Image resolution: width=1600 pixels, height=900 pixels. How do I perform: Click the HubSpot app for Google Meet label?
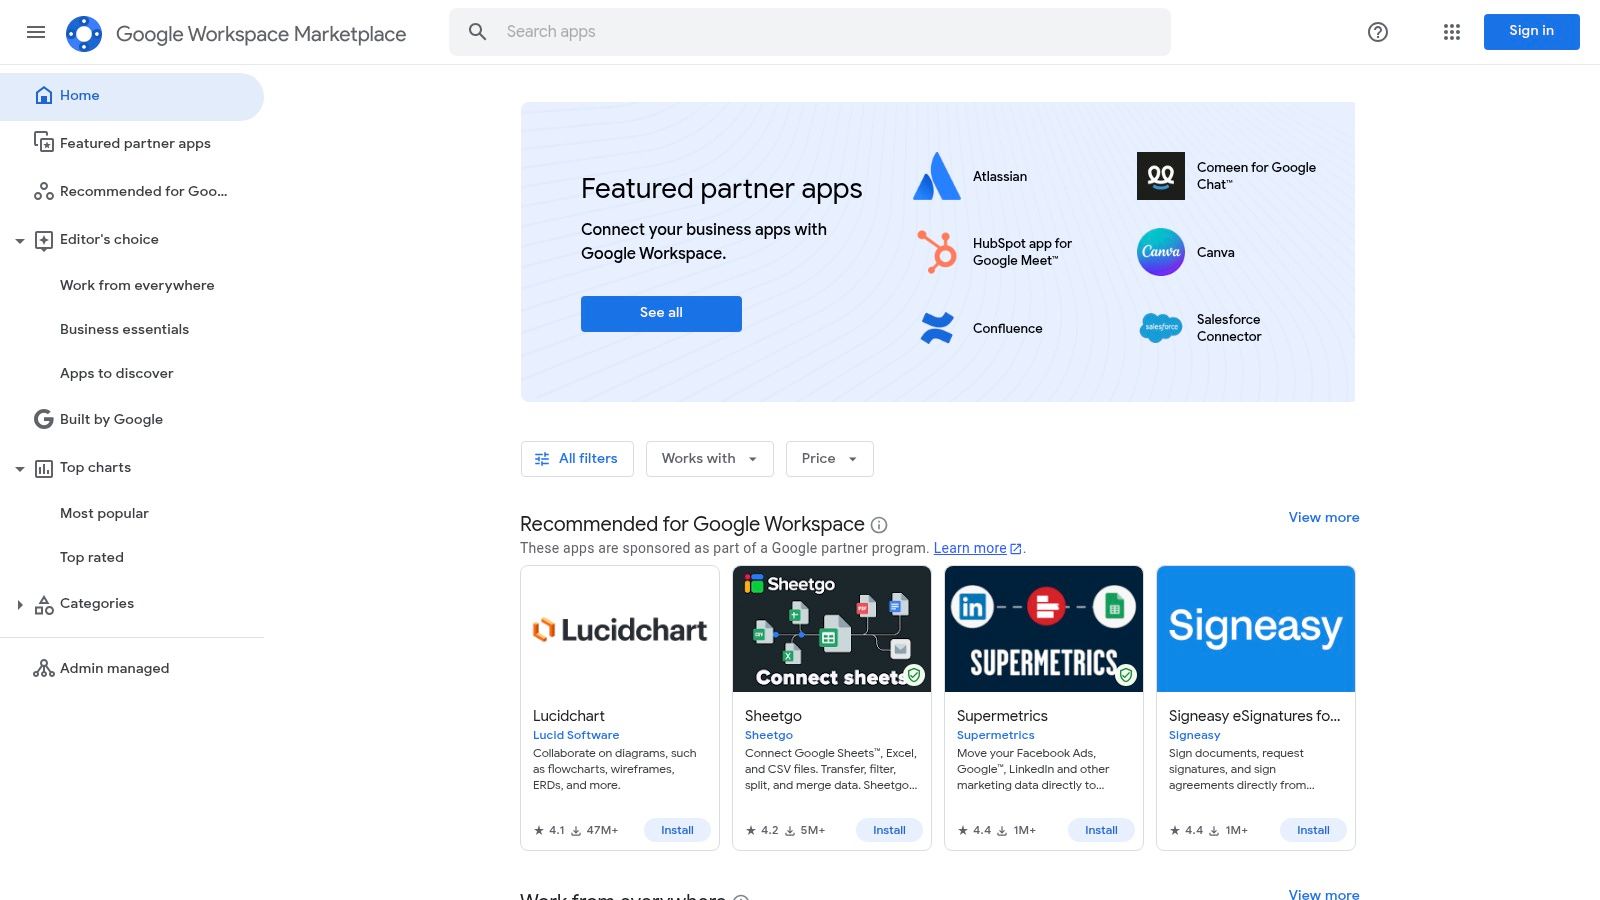click(x=1022, y=252)
